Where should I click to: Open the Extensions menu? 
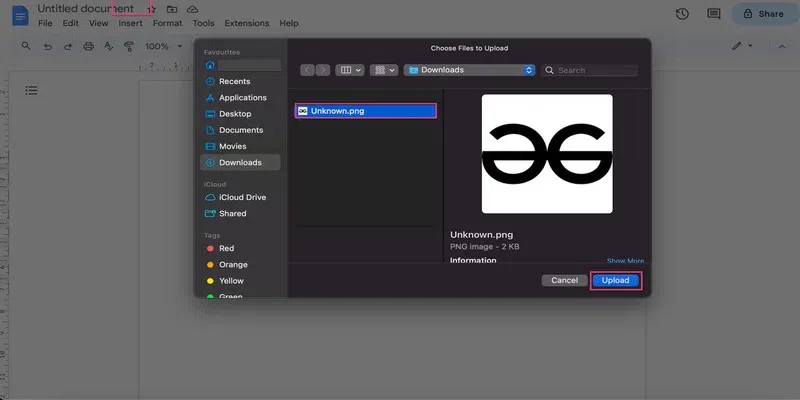point(246,23)
